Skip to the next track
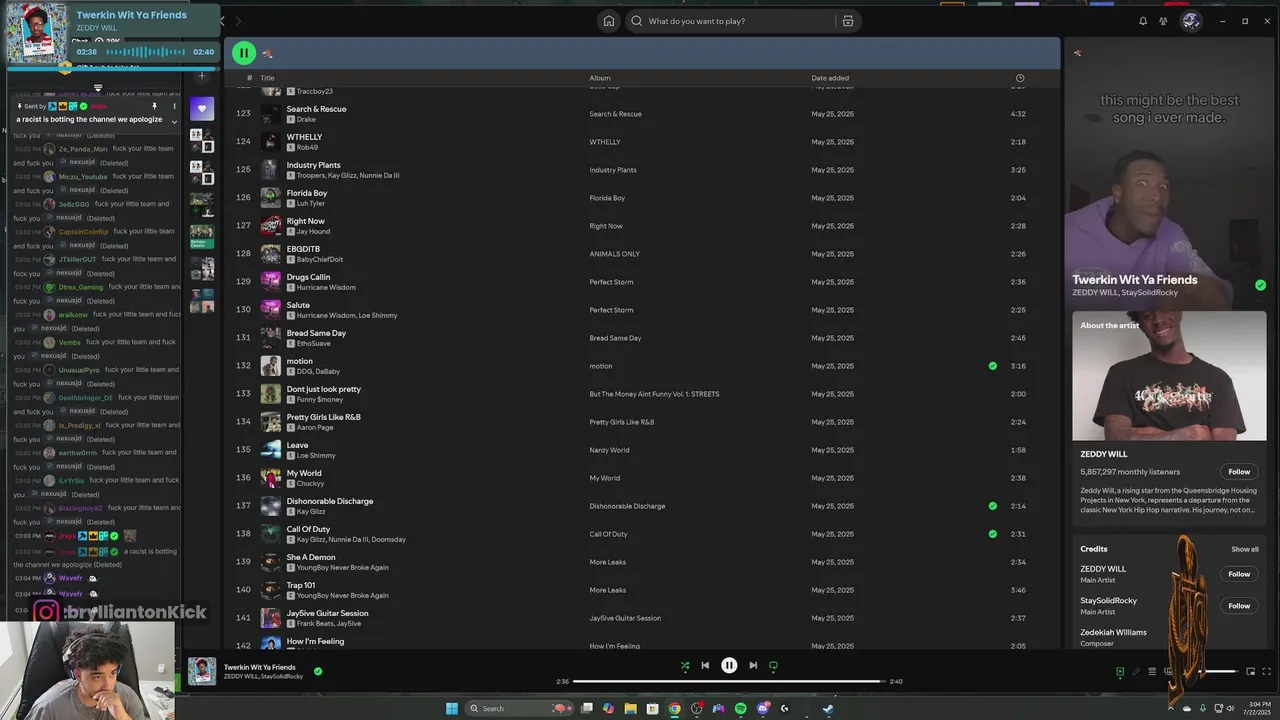Viewport: 1280px width, 720px height. coord(753,665)
